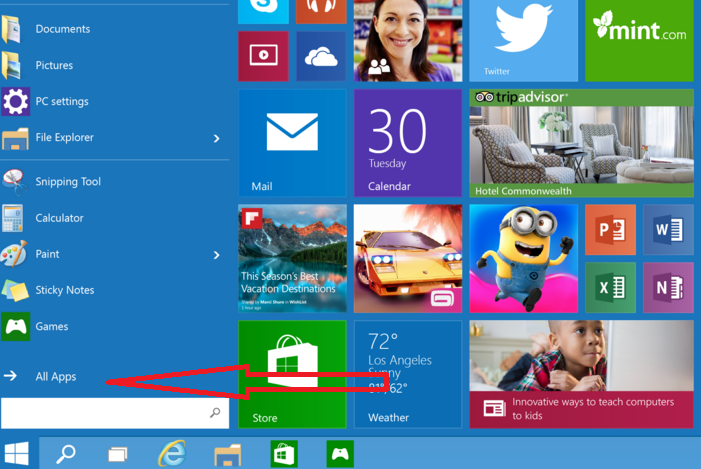Open File Explorer from the taskbar
701x469 pixels.
coord(228,455)
